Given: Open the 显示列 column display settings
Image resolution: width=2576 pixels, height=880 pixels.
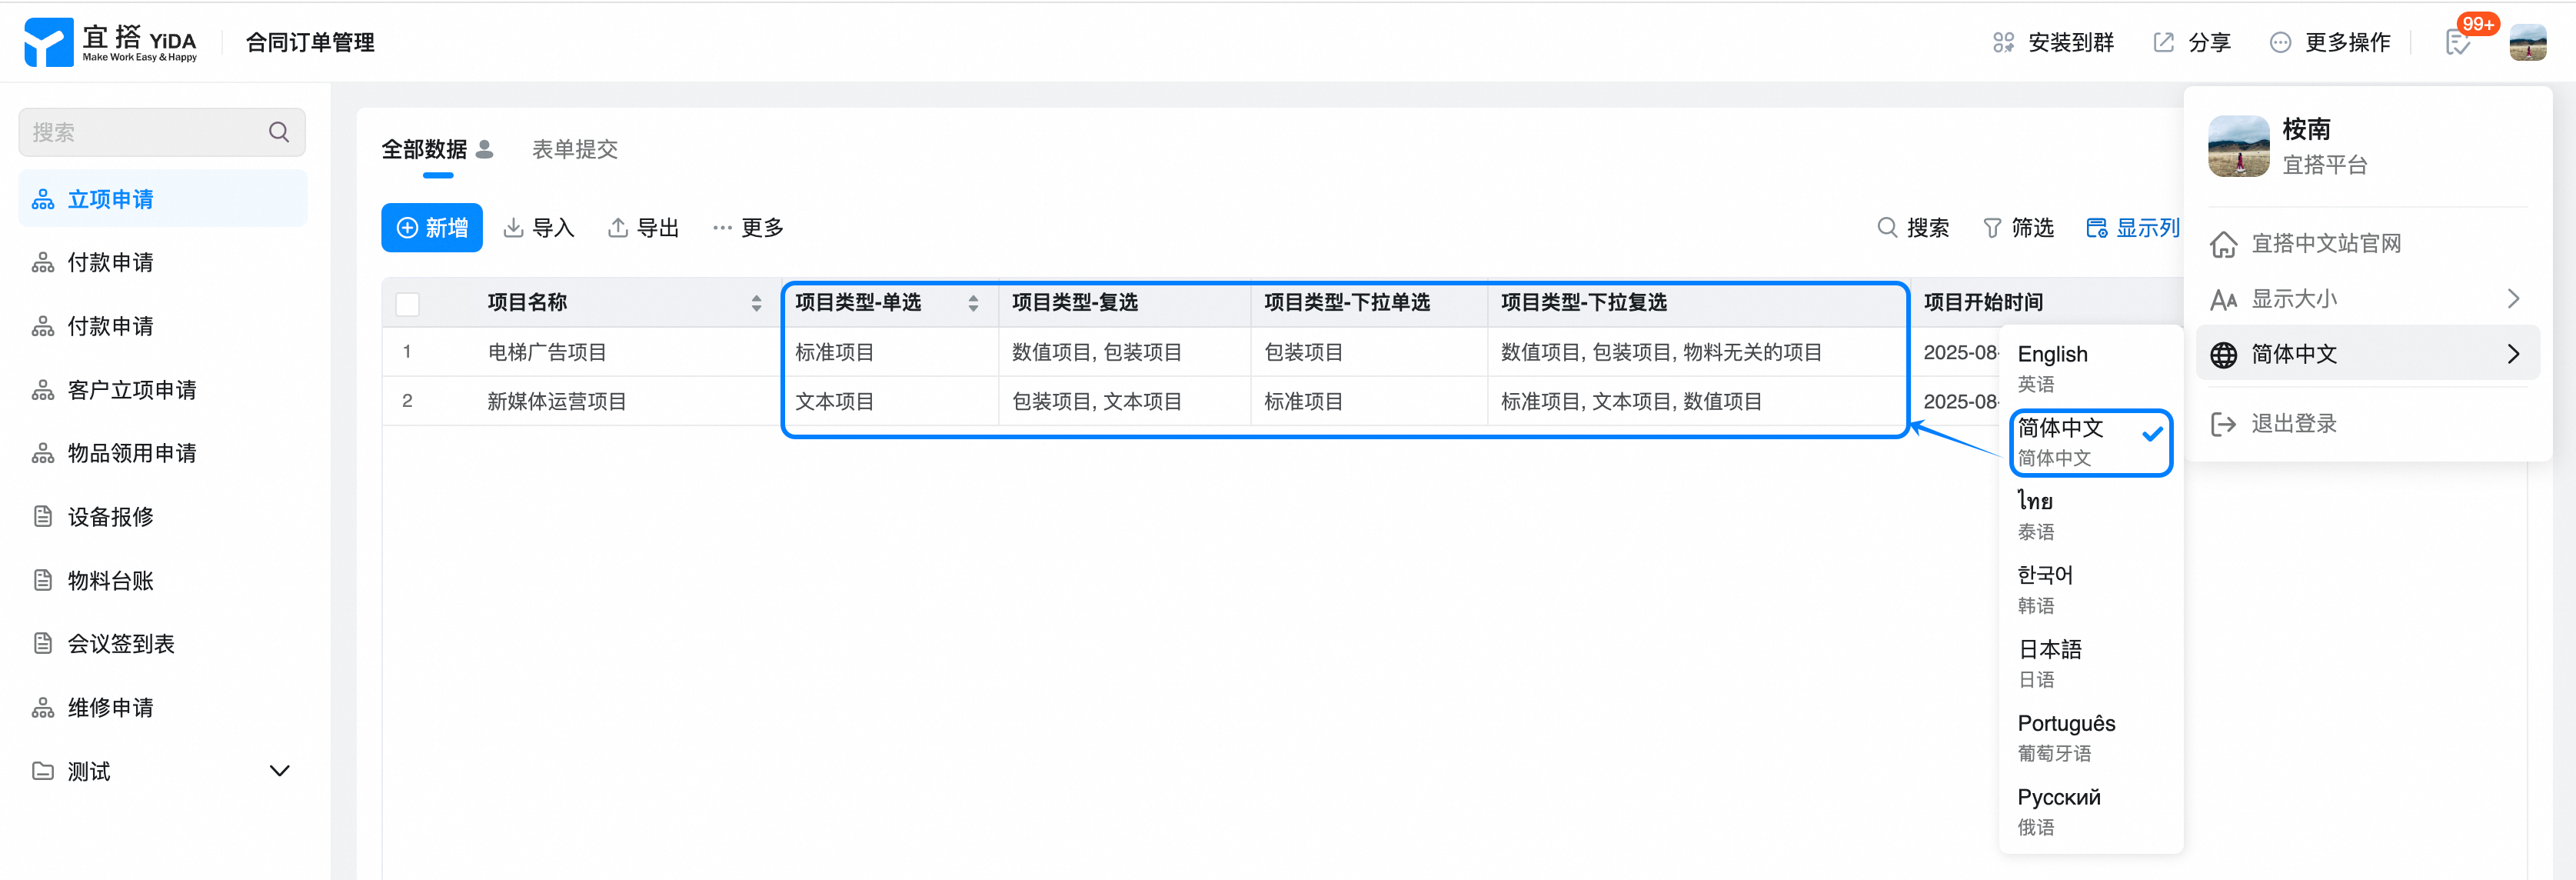Looking at the screenshot, I should tap(2132, 228).
